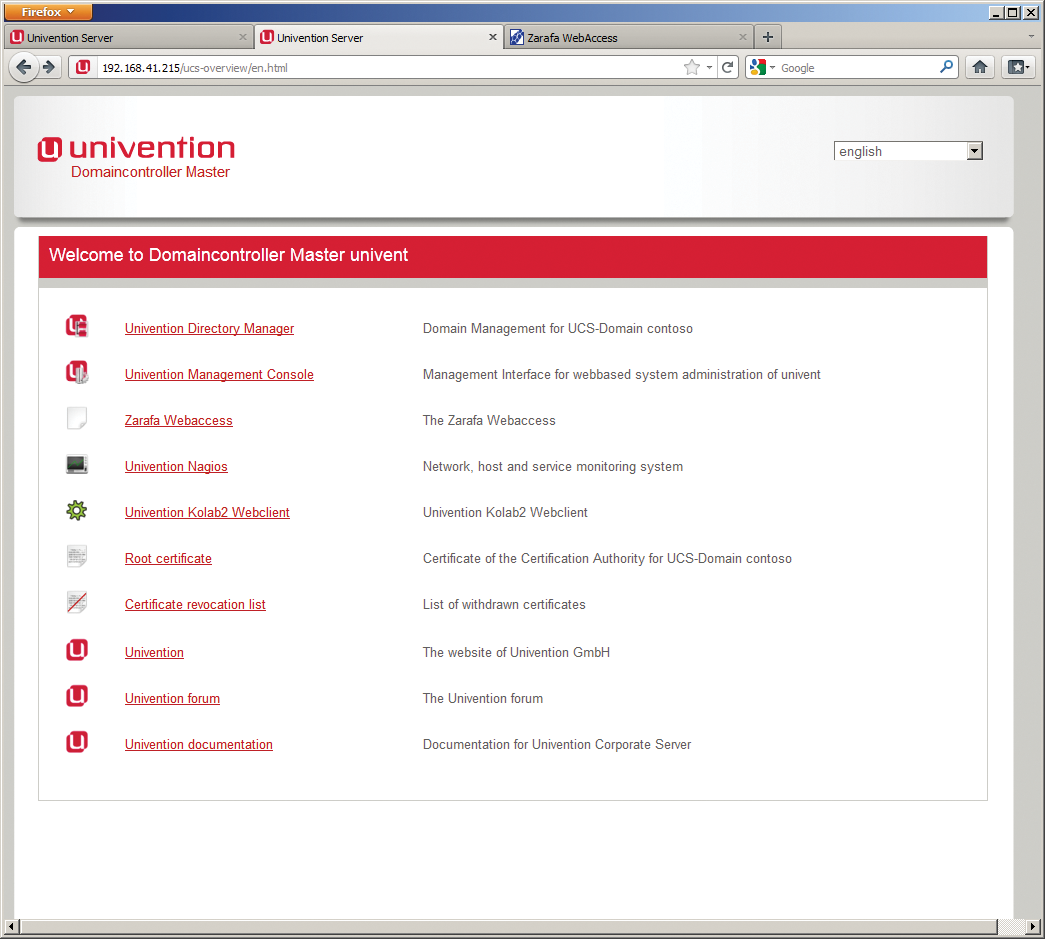Click the search magnifier icon
This screenshot has height=939, width=1045.
tap(946, 67)
